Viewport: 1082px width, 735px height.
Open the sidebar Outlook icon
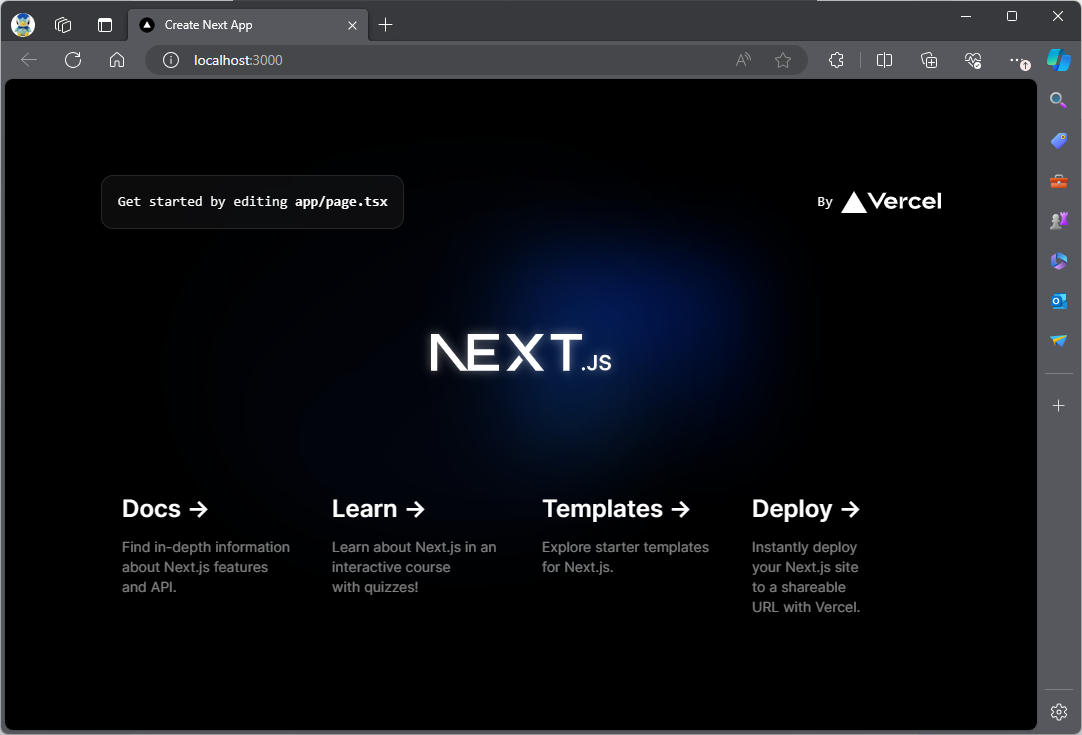click(x=1059, y=301)
